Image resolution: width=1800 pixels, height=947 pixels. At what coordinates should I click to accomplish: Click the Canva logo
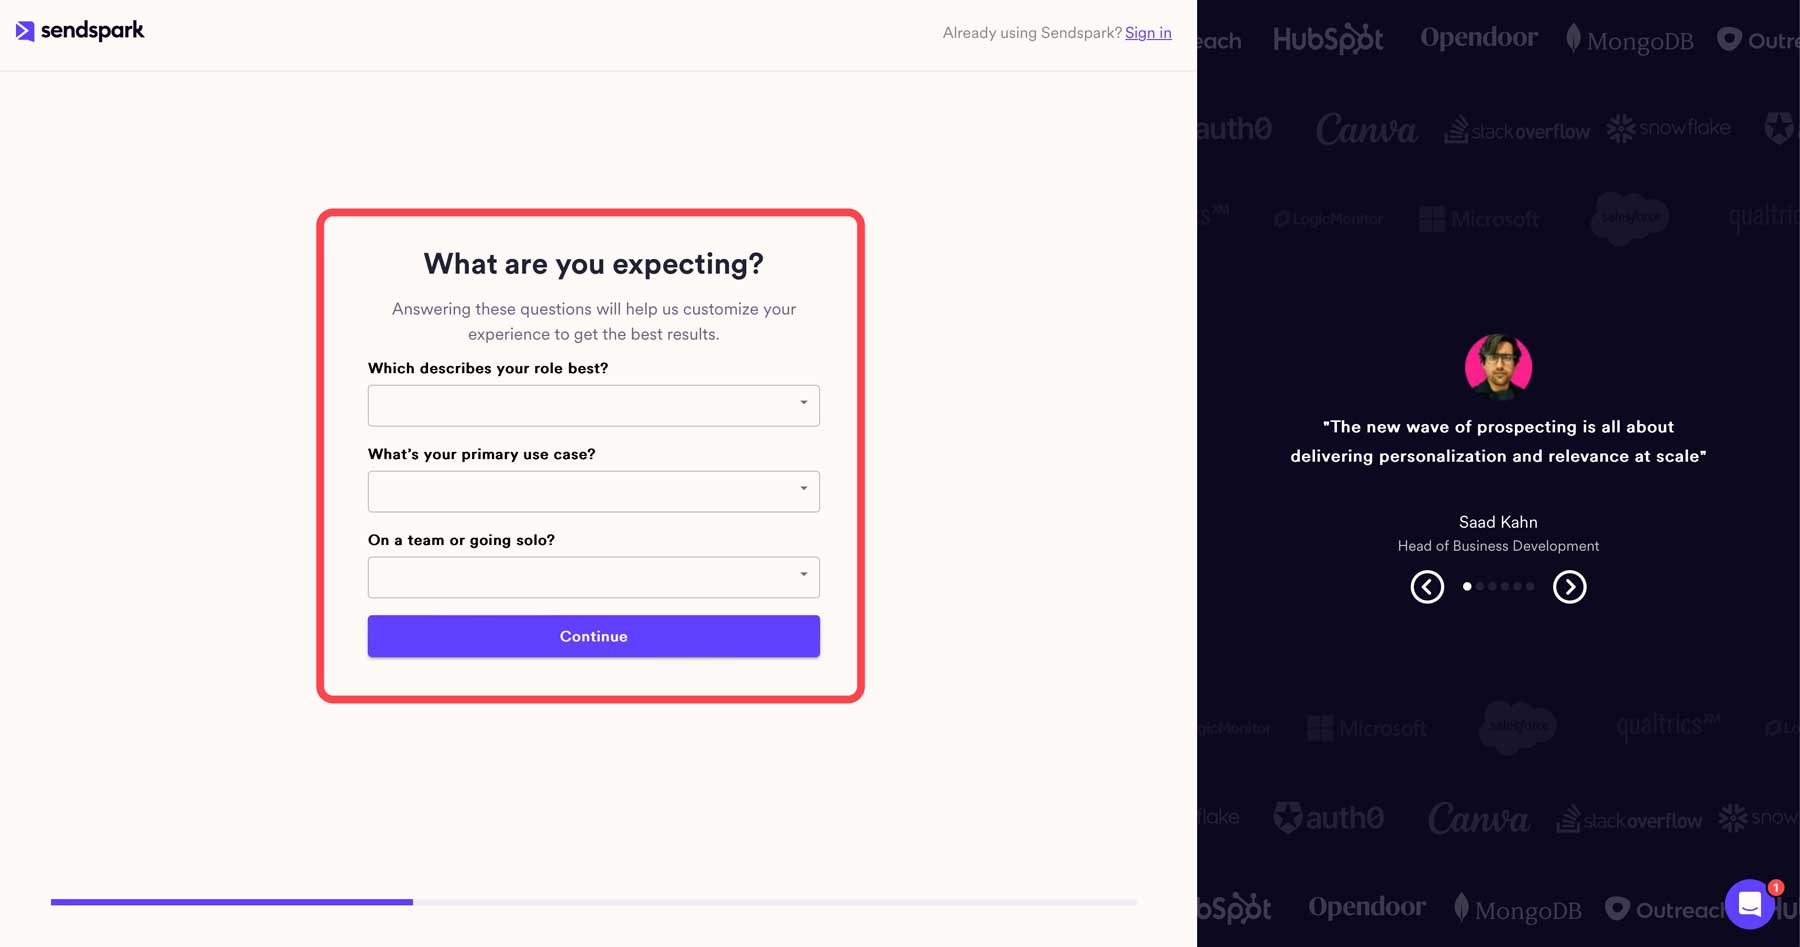coord(1365,129)
